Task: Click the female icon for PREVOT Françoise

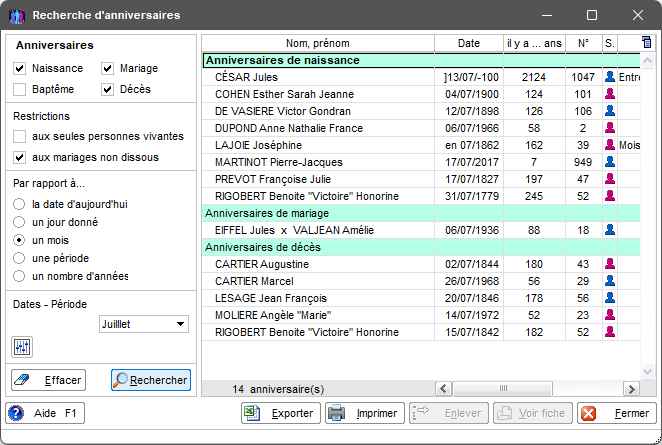Action: [610, 179]
